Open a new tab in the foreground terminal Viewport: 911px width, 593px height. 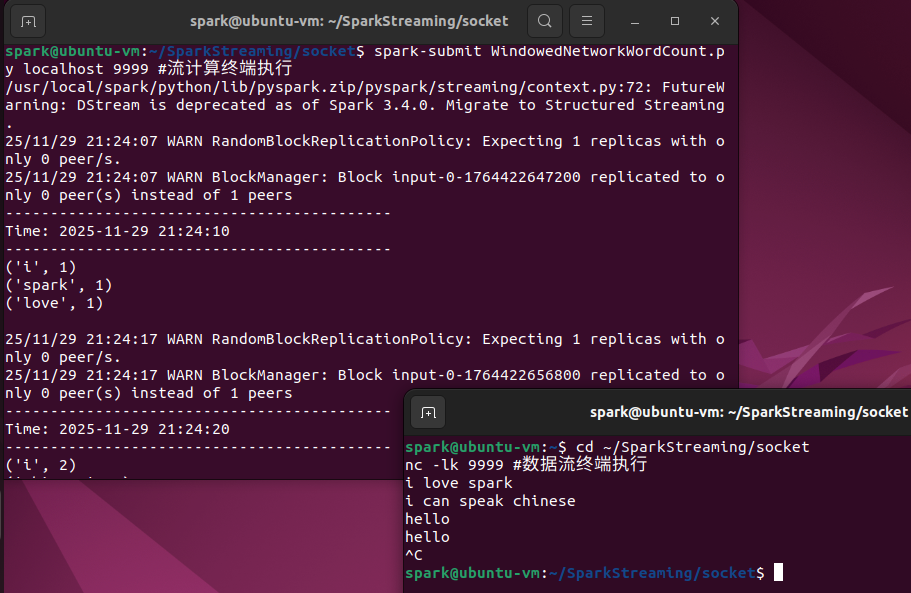[428, 411]
